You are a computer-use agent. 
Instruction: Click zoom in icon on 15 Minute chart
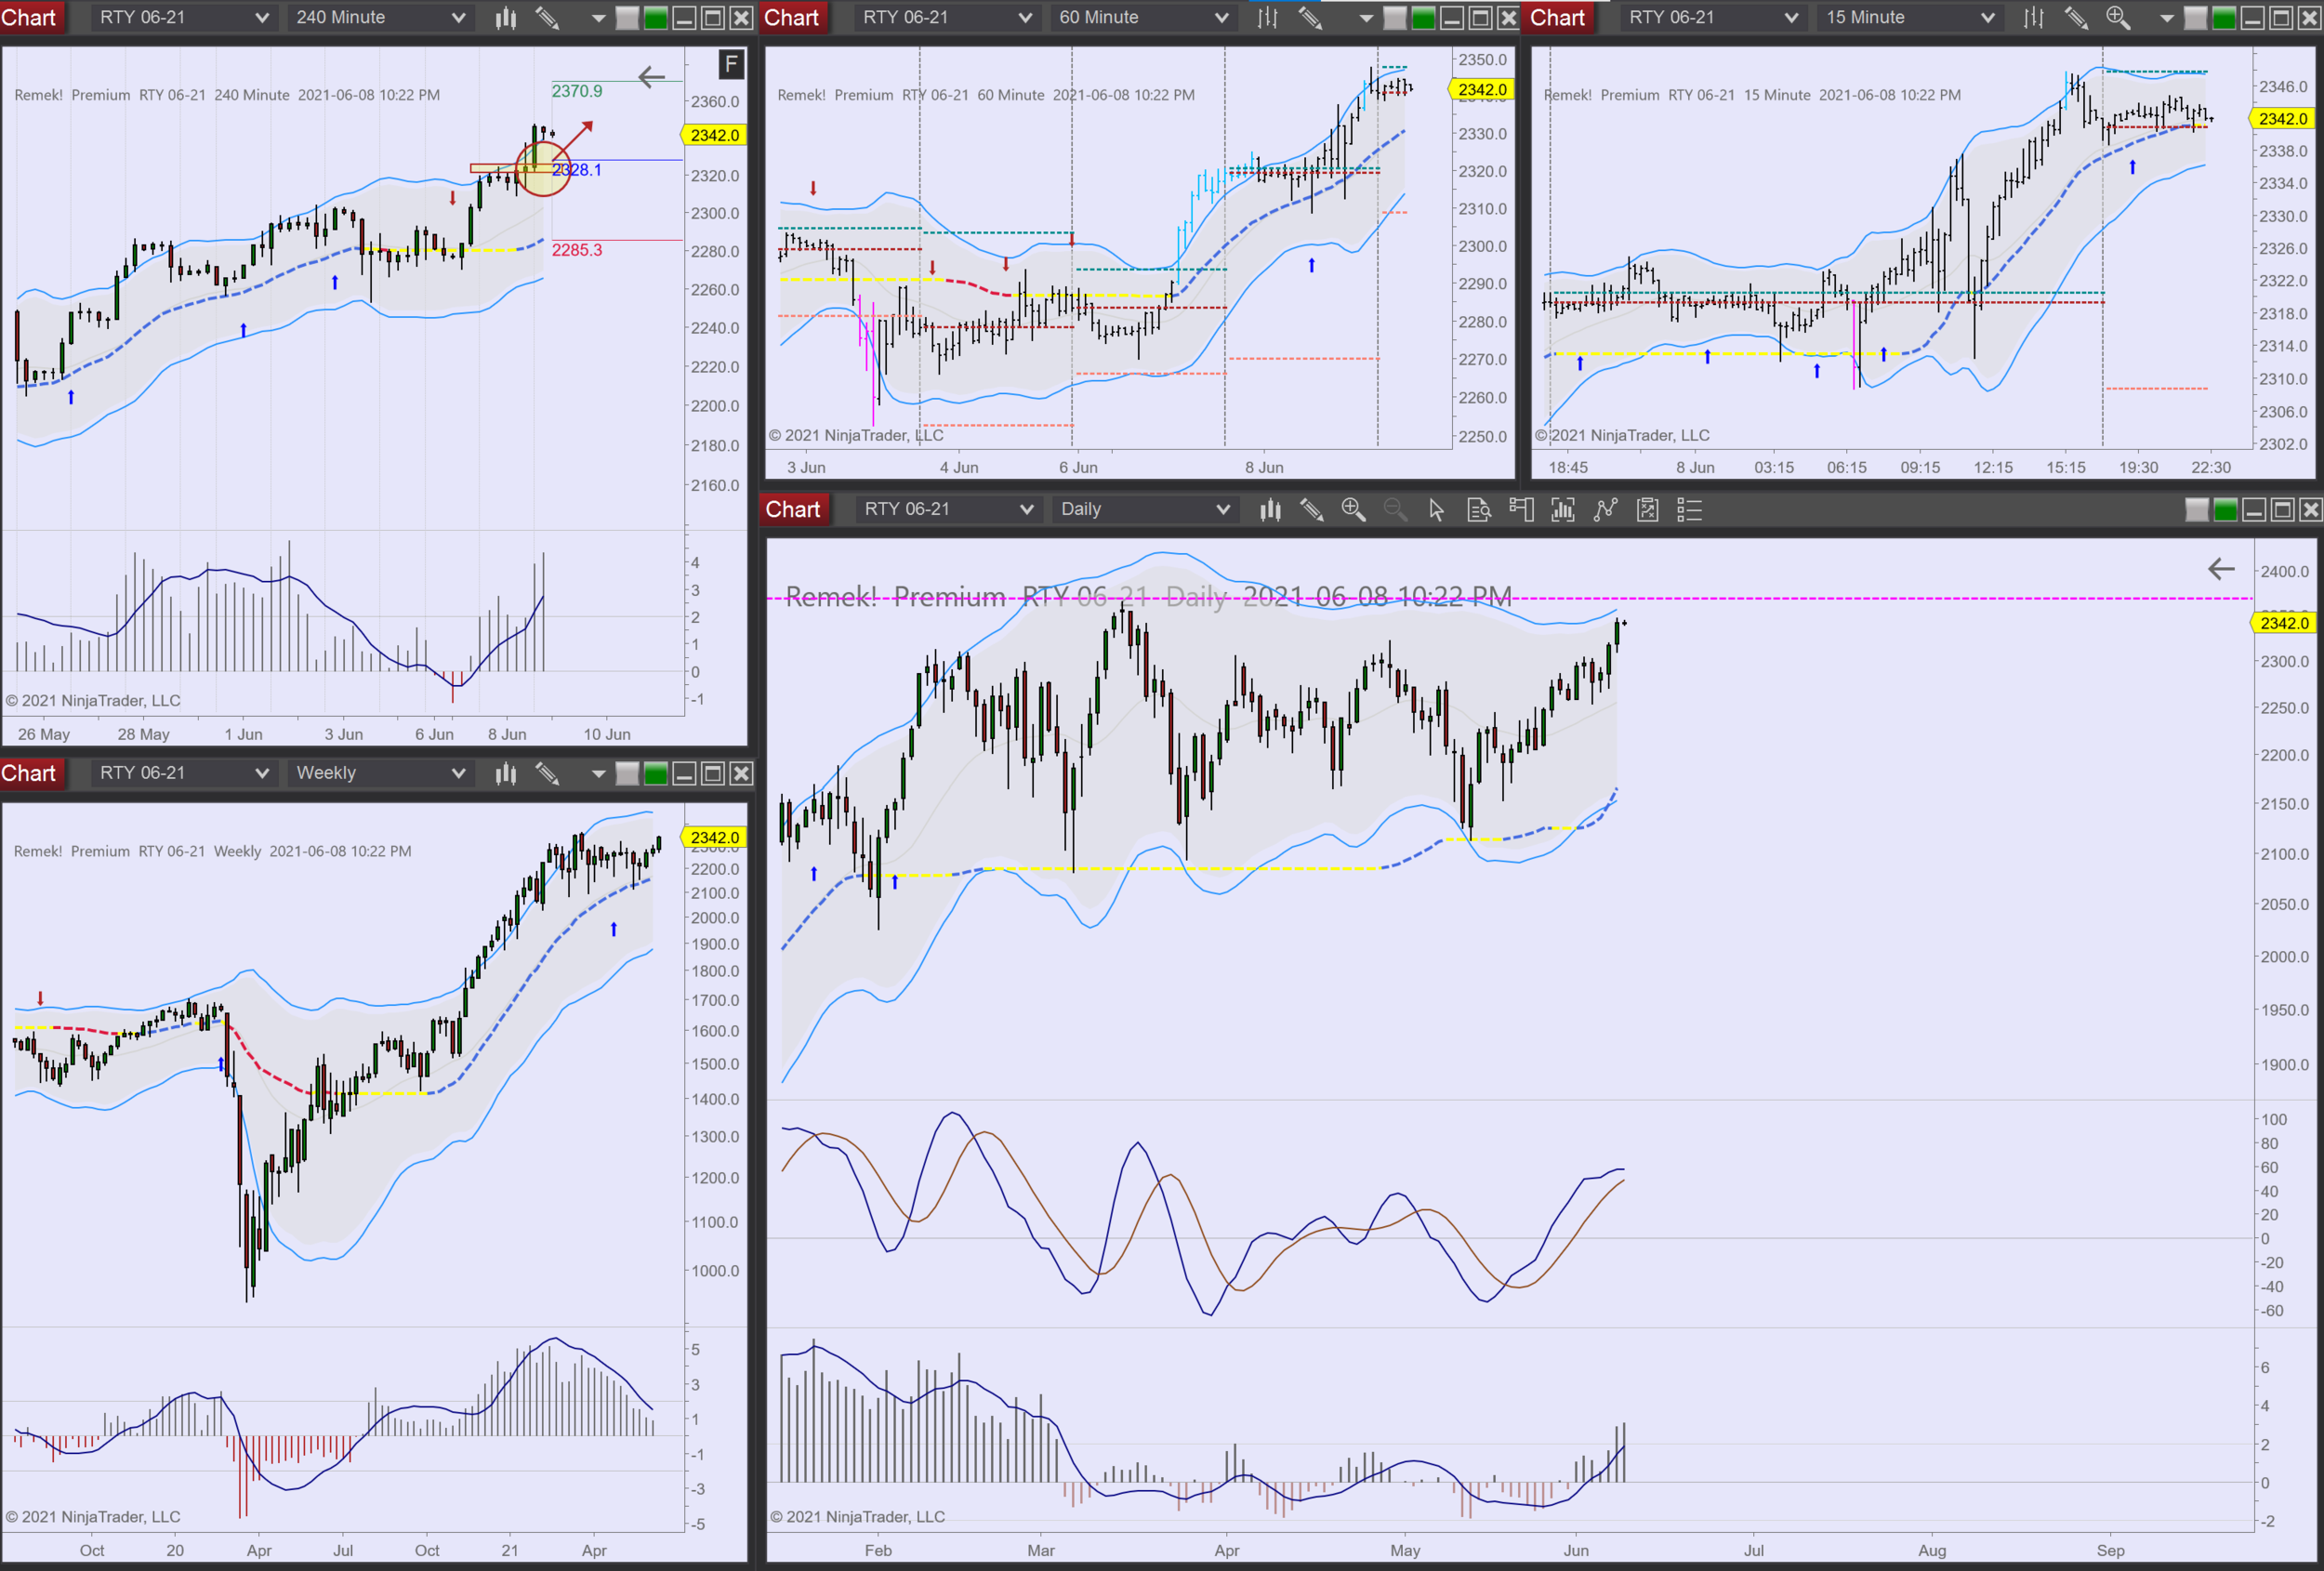click(2117, 18)
